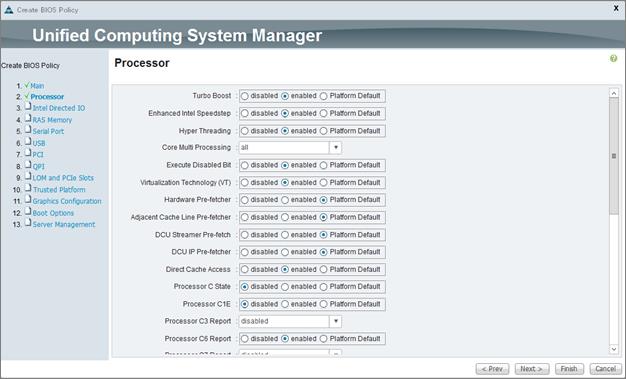Click the Finish button
Image resolution: width=626 pixels, height=379 pixels.
tap(569, 369)
